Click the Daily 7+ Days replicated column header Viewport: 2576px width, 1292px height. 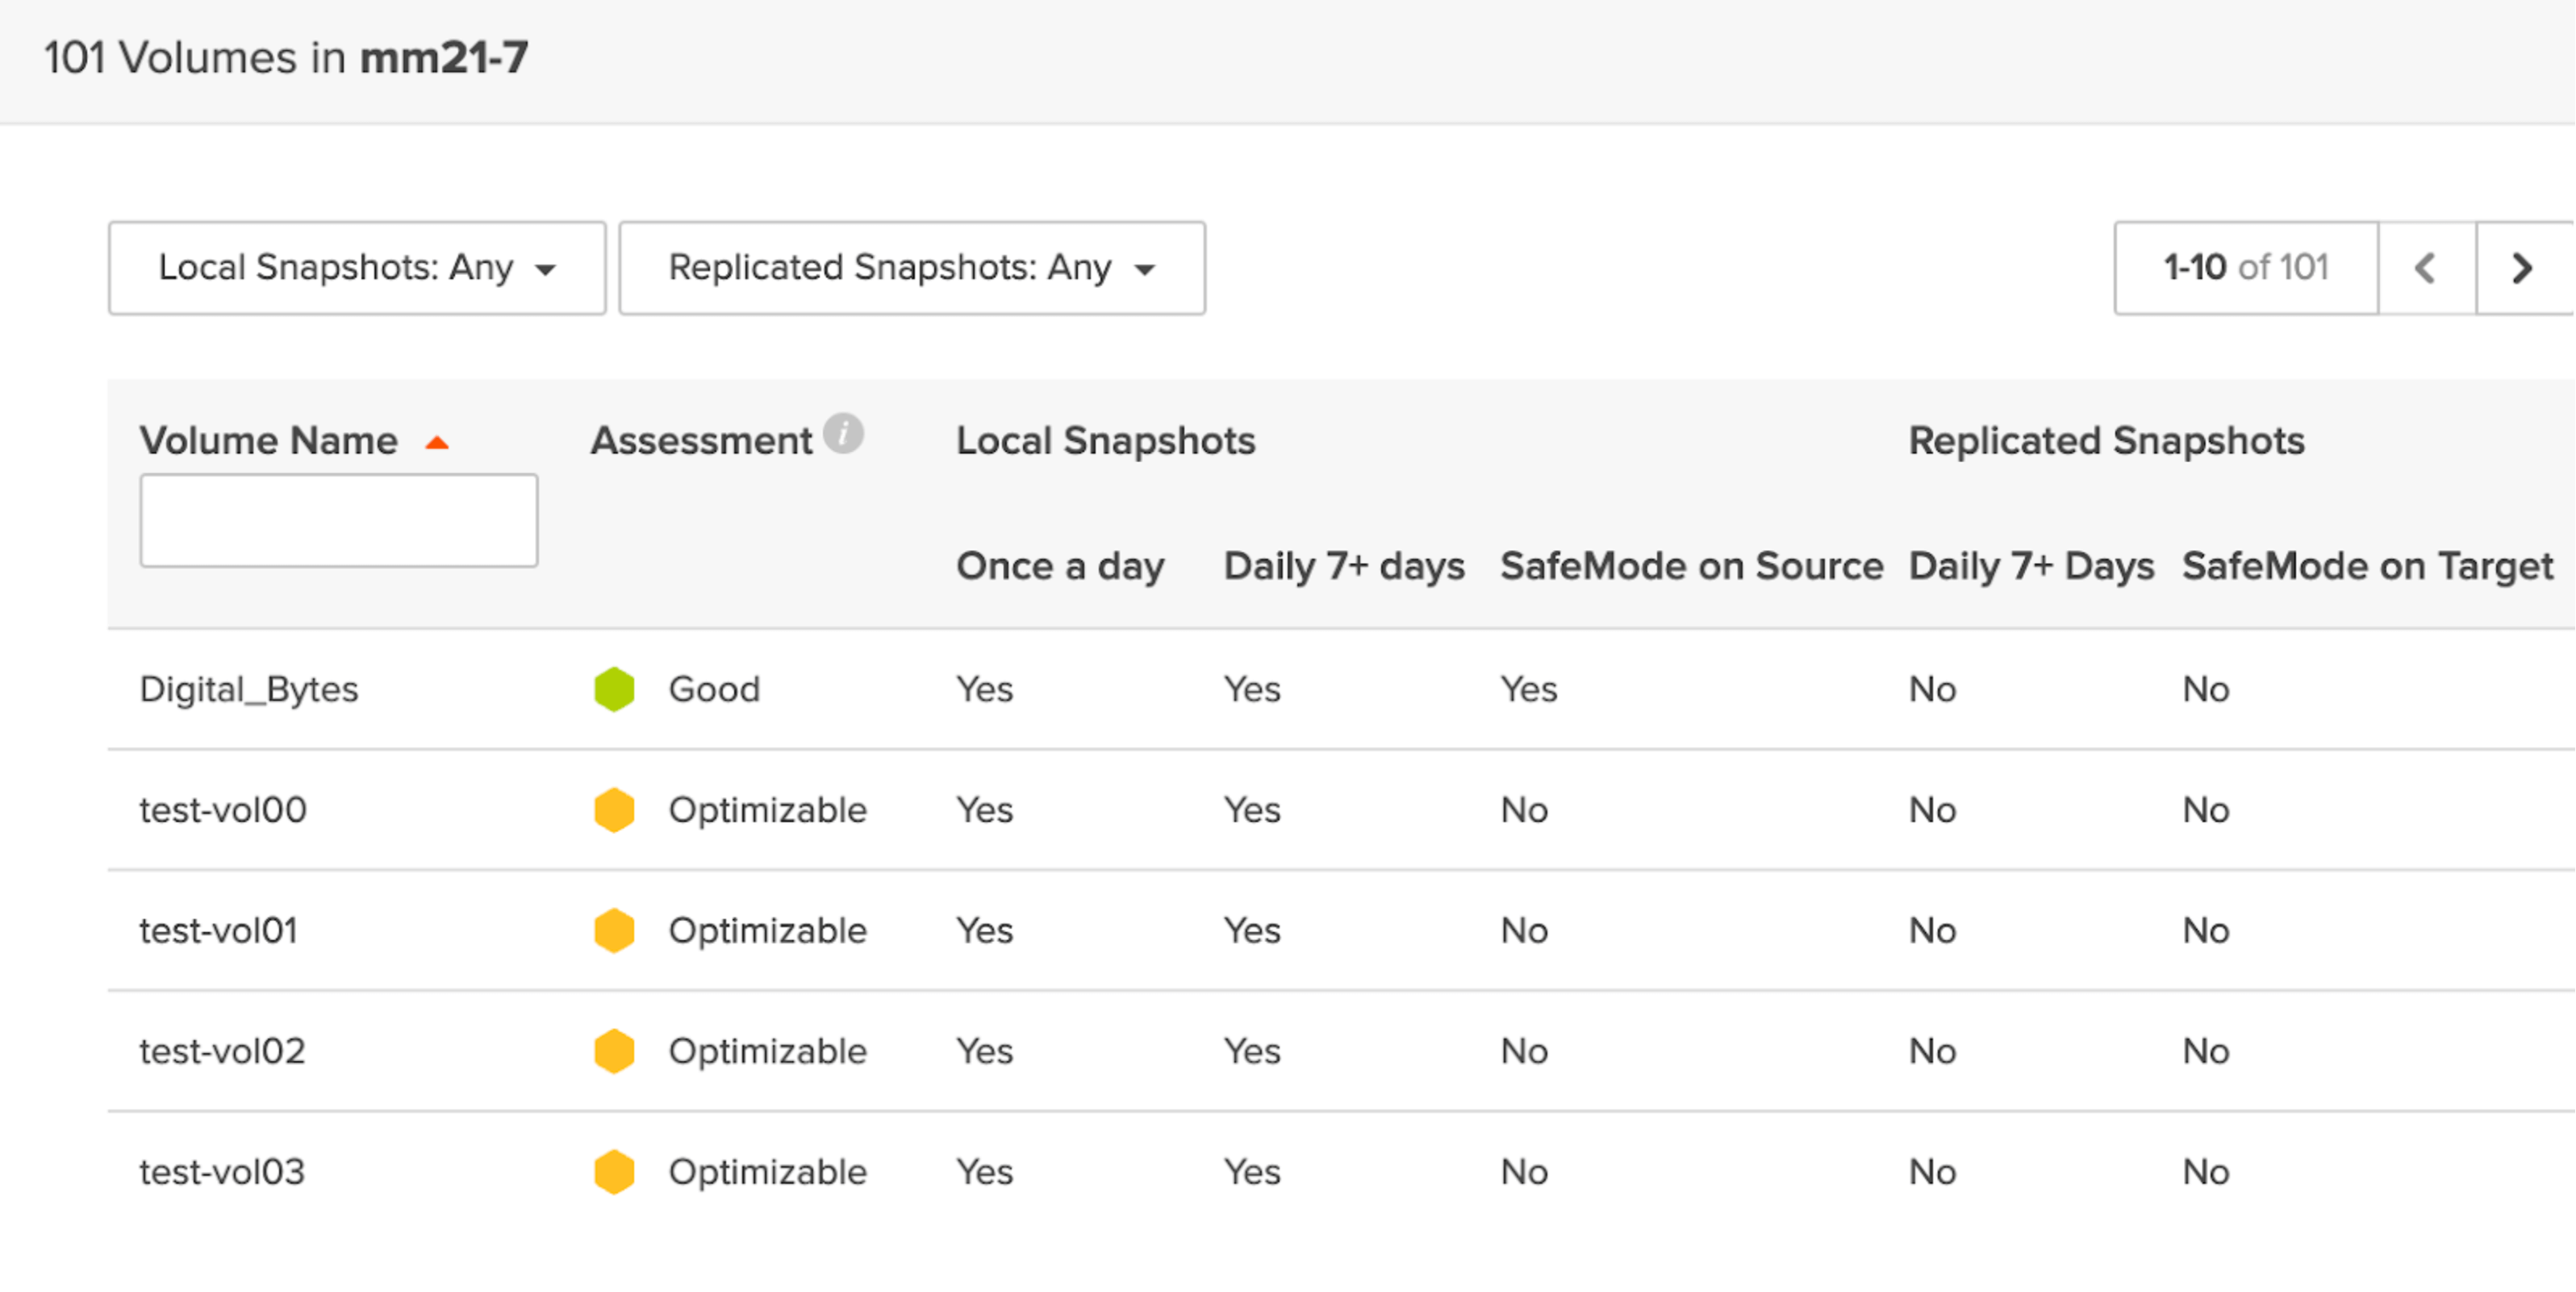(x=2031, y=567)
